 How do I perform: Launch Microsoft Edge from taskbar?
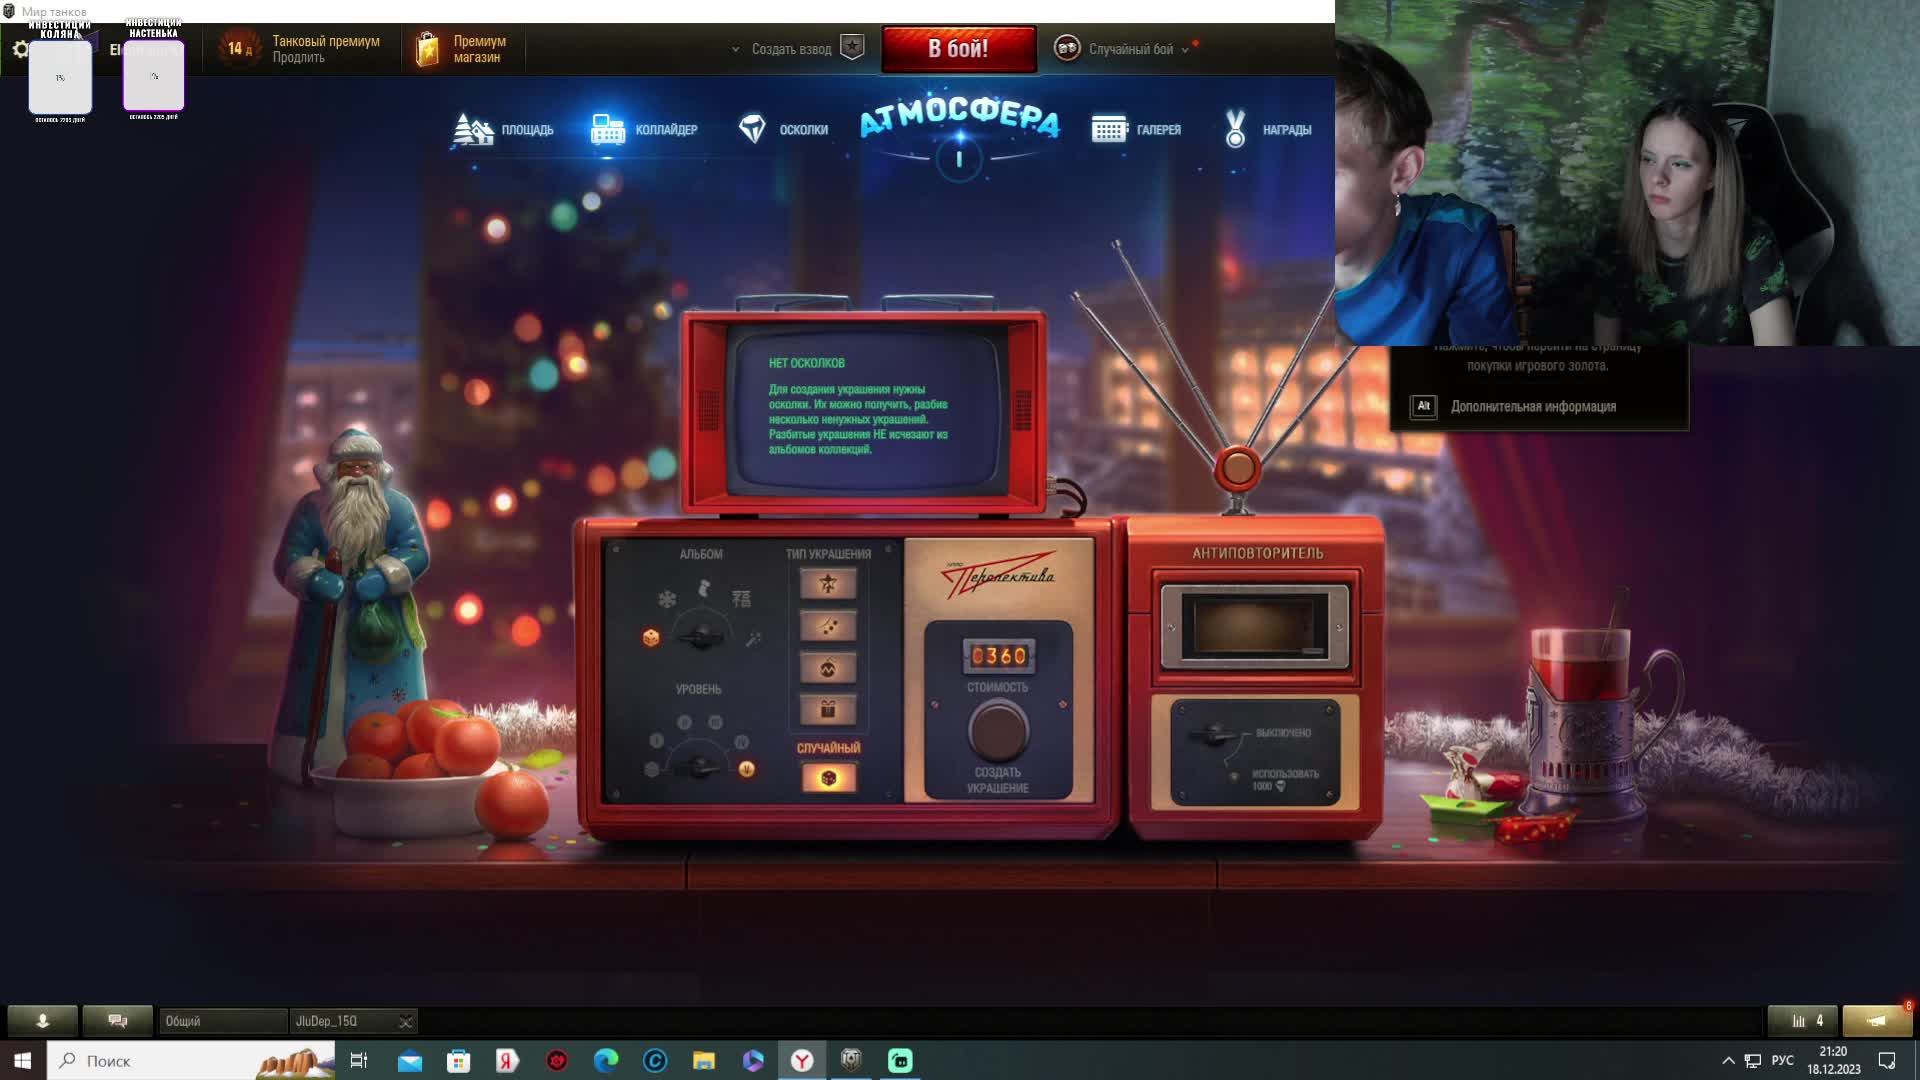pyautogui.click(x=606, y=1060)
